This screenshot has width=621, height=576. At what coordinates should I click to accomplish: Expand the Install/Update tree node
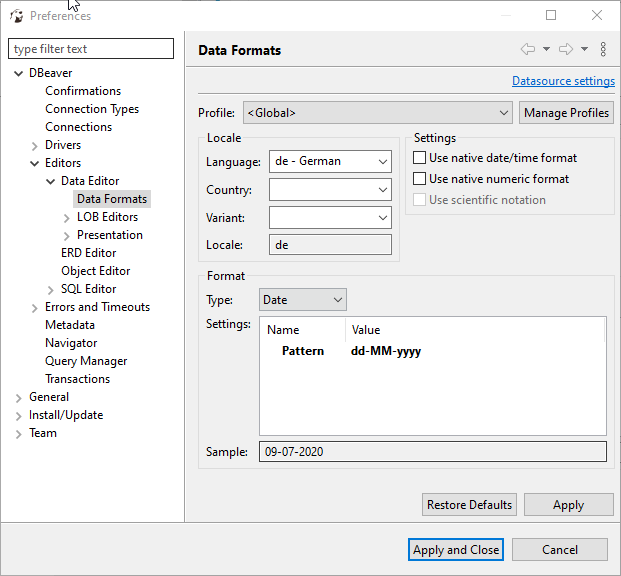(x=18, y=416)
